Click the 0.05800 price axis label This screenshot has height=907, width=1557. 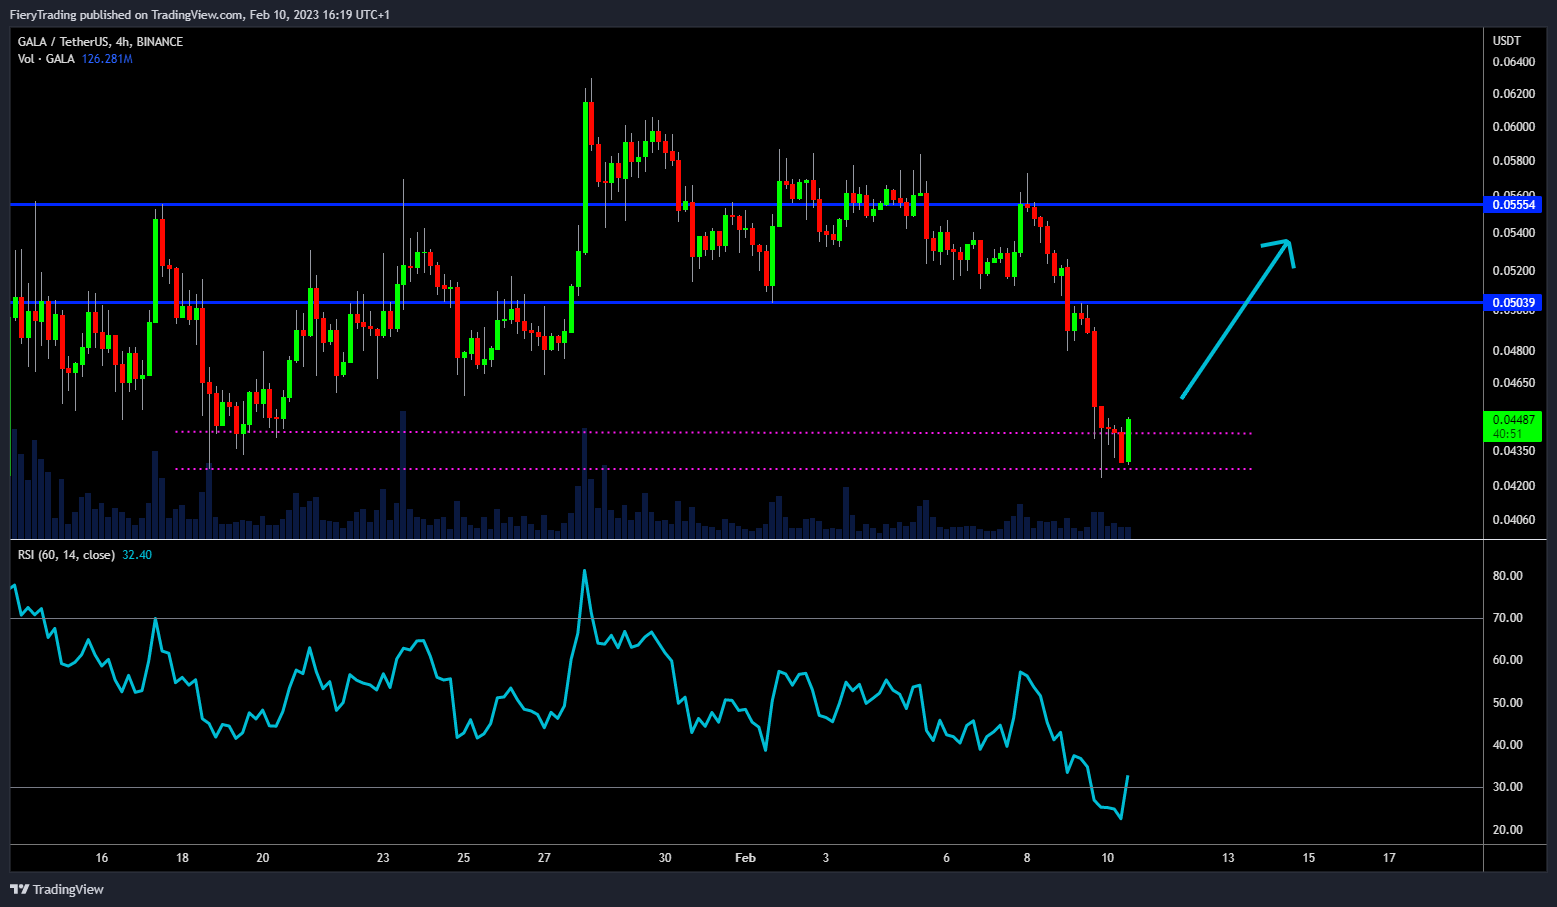(1513, 161)
